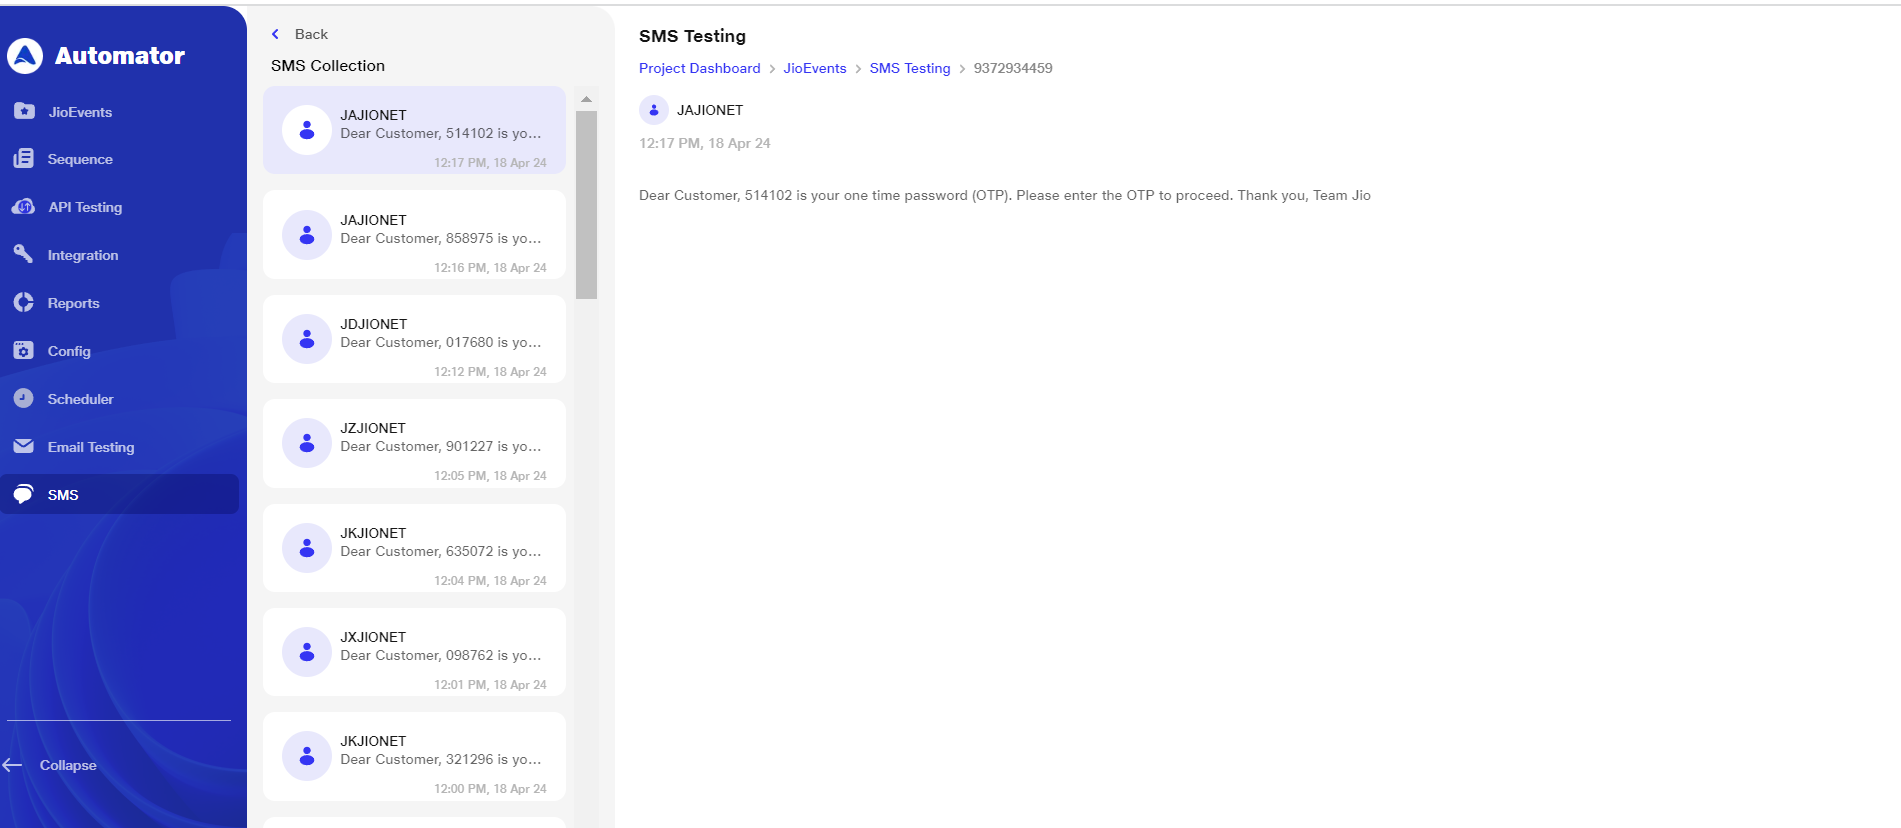
Task: Click the Email Testing envelope icon
Action: point(24,446)
